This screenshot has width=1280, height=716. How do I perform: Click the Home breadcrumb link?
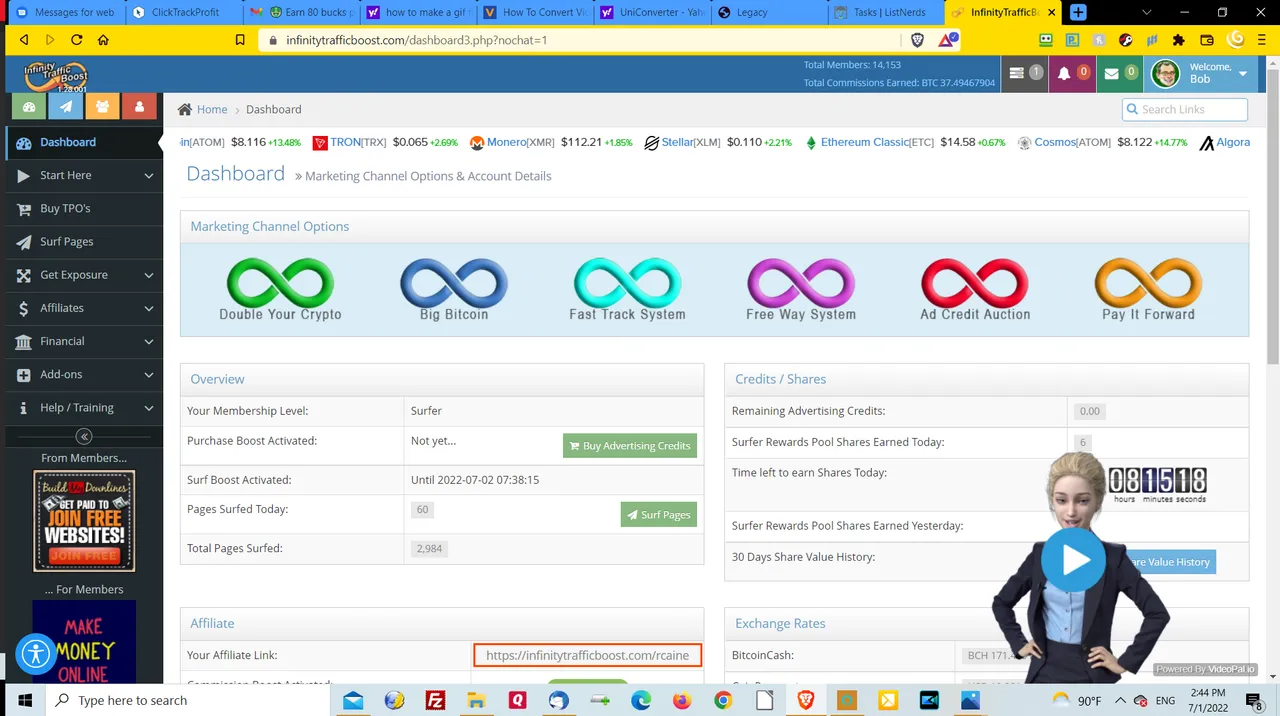click(212, 109)
